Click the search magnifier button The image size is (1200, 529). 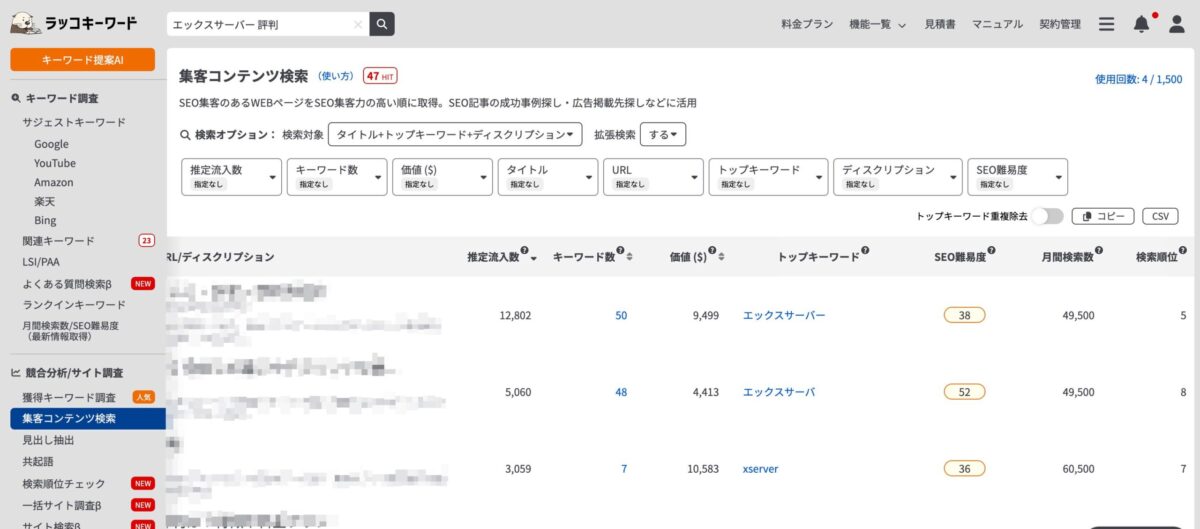point(382,24)
